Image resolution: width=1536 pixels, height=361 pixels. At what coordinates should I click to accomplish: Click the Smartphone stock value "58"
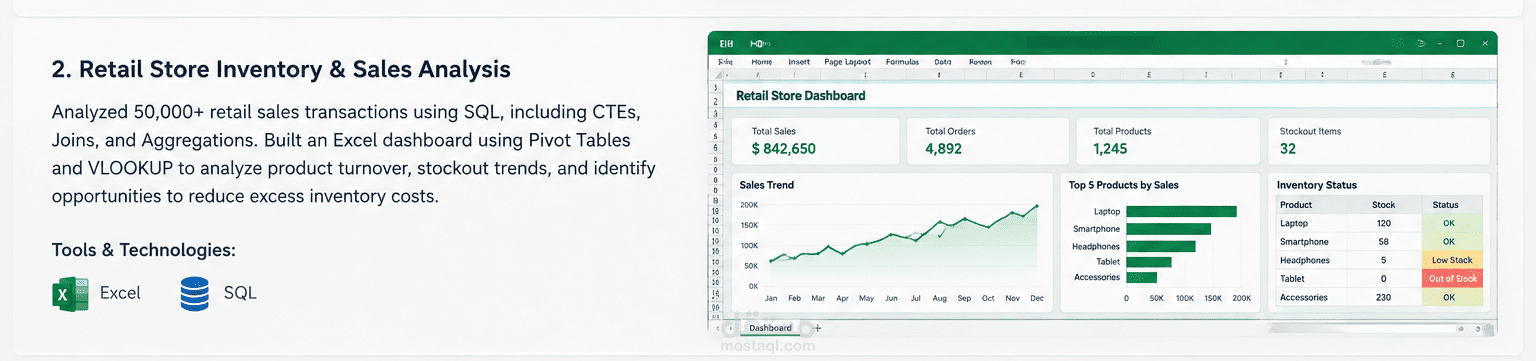click(1383, 241)
